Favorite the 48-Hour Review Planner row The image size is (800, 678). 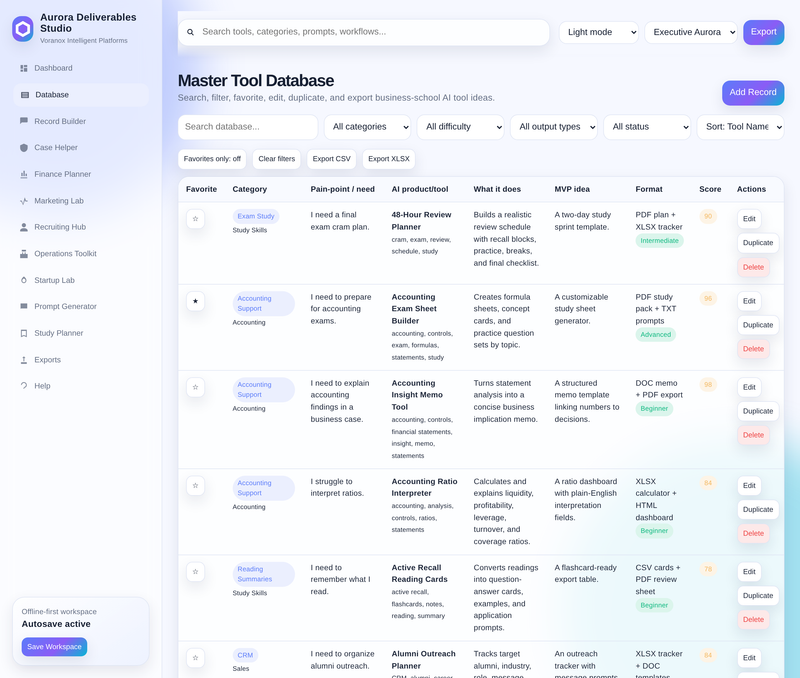(x=195, y=219)
